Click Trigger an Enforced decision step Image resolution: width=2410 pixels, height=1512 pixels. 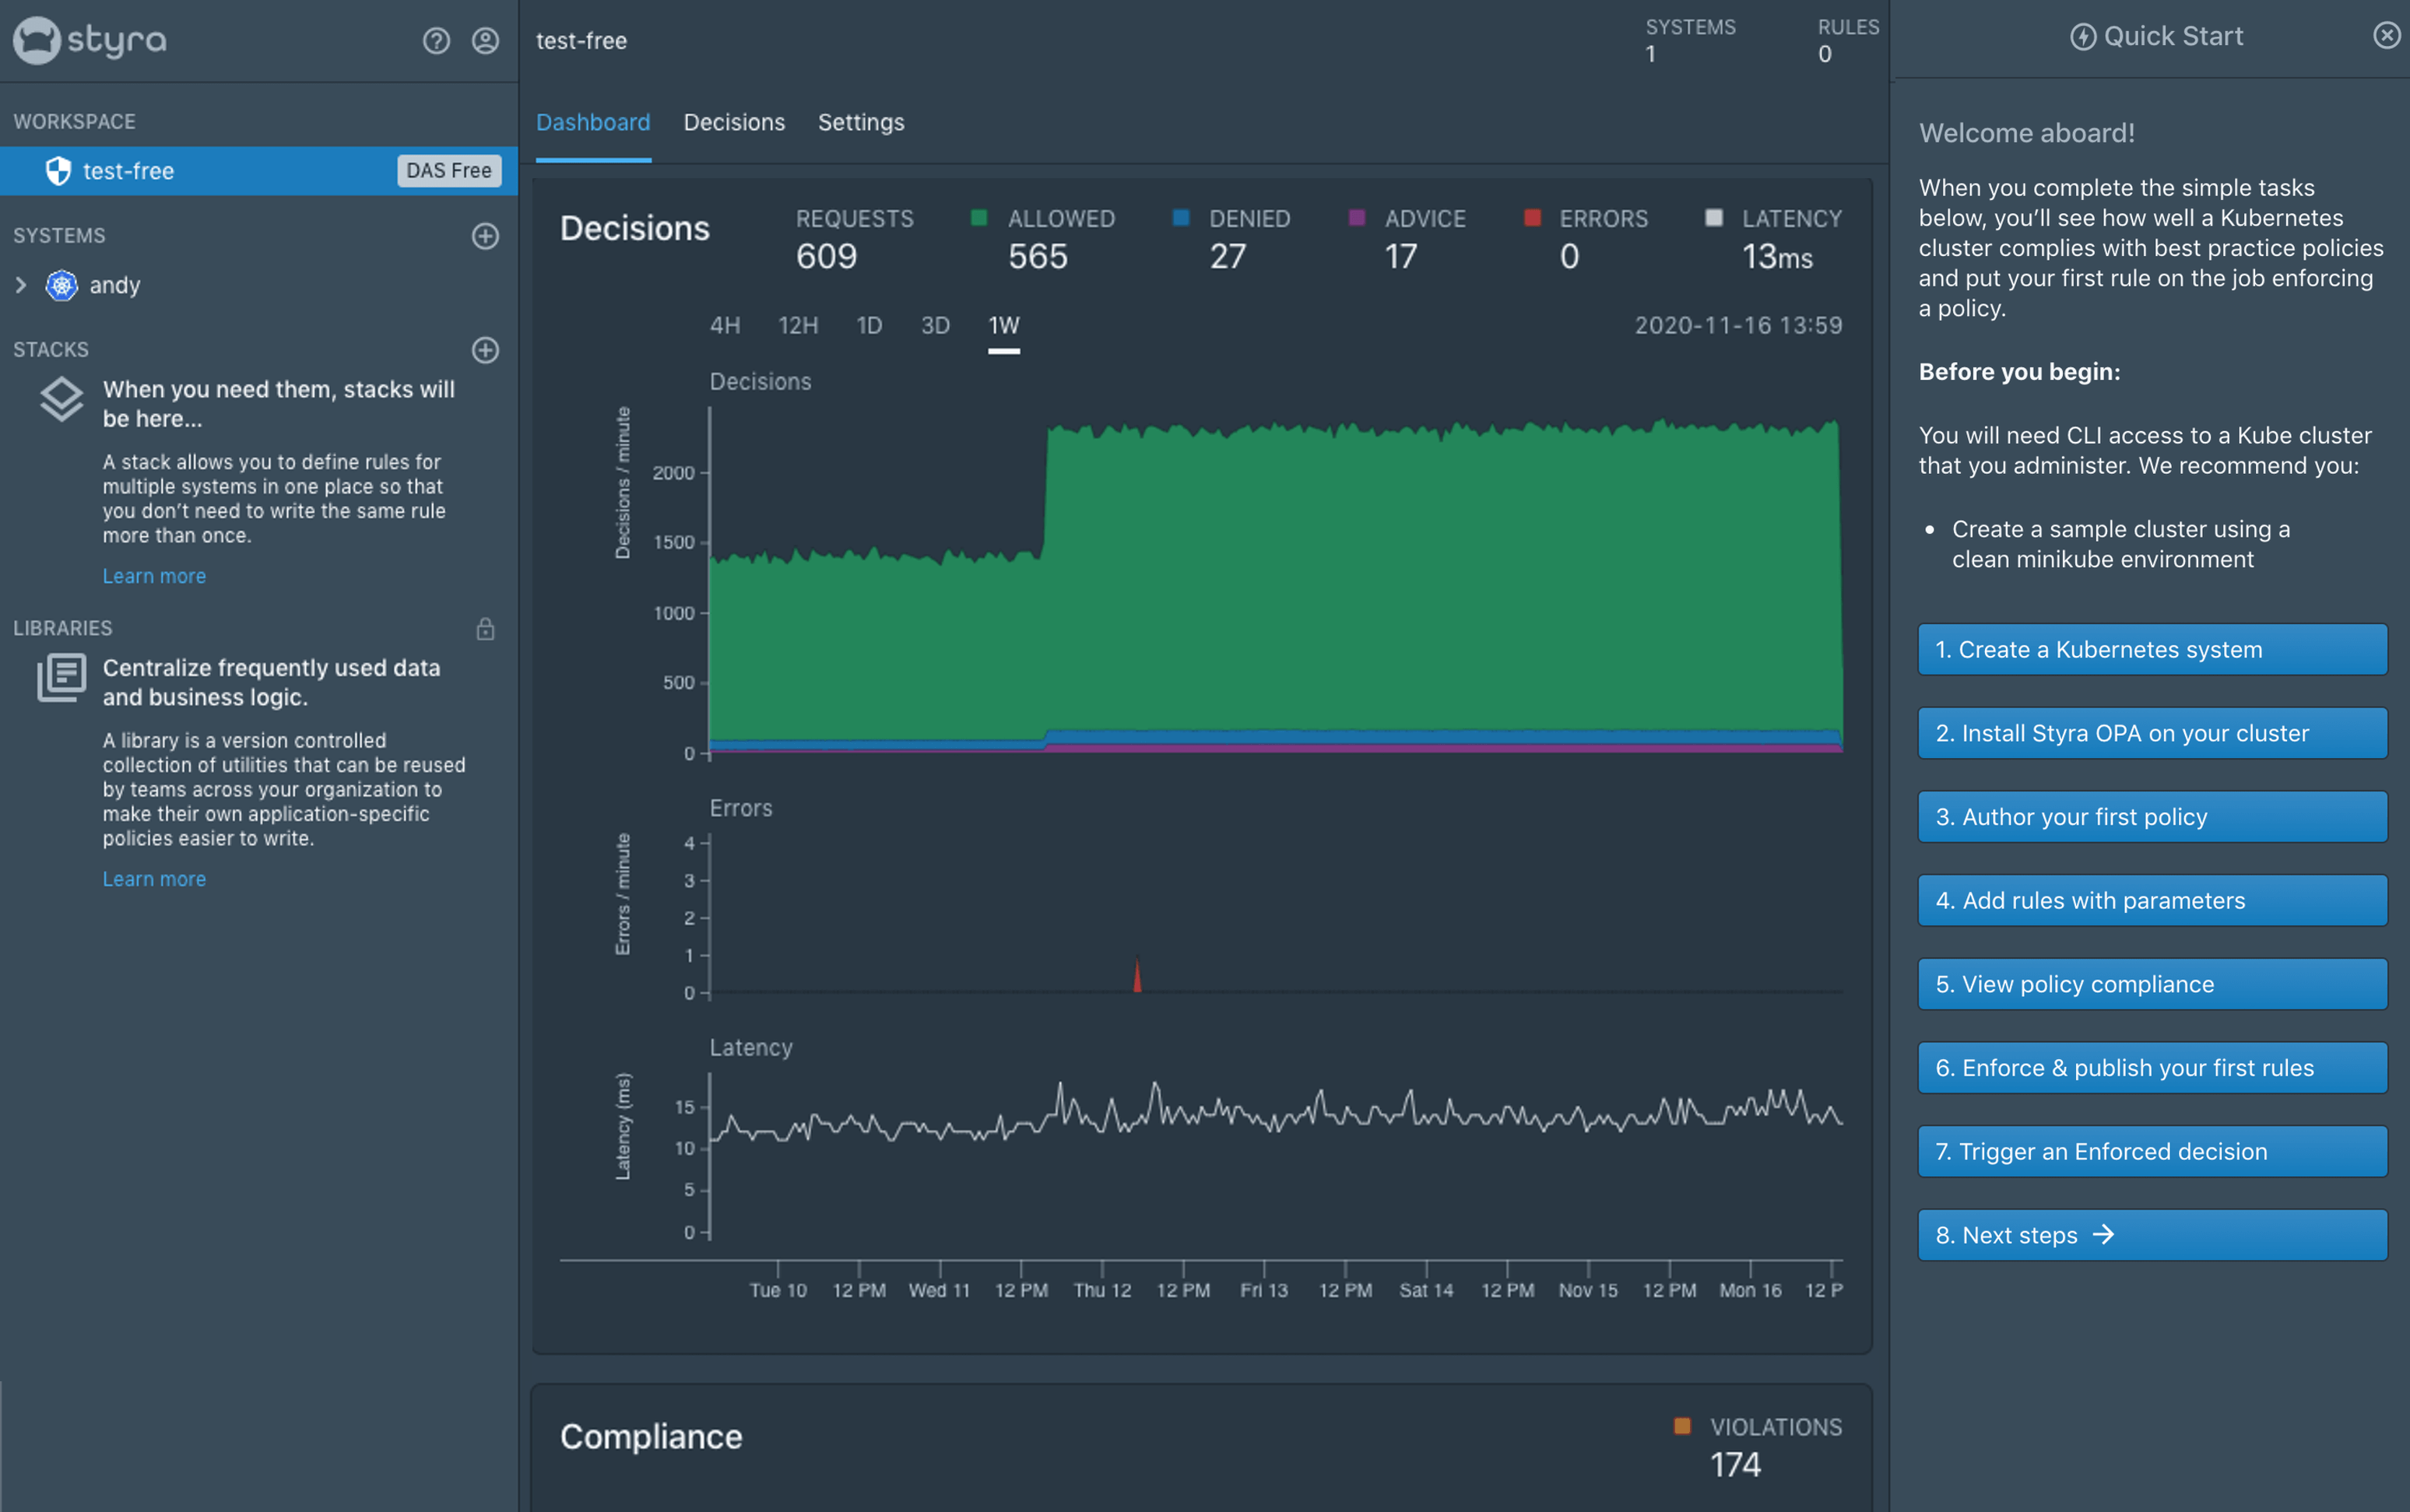click(x=2152, y=1151)
